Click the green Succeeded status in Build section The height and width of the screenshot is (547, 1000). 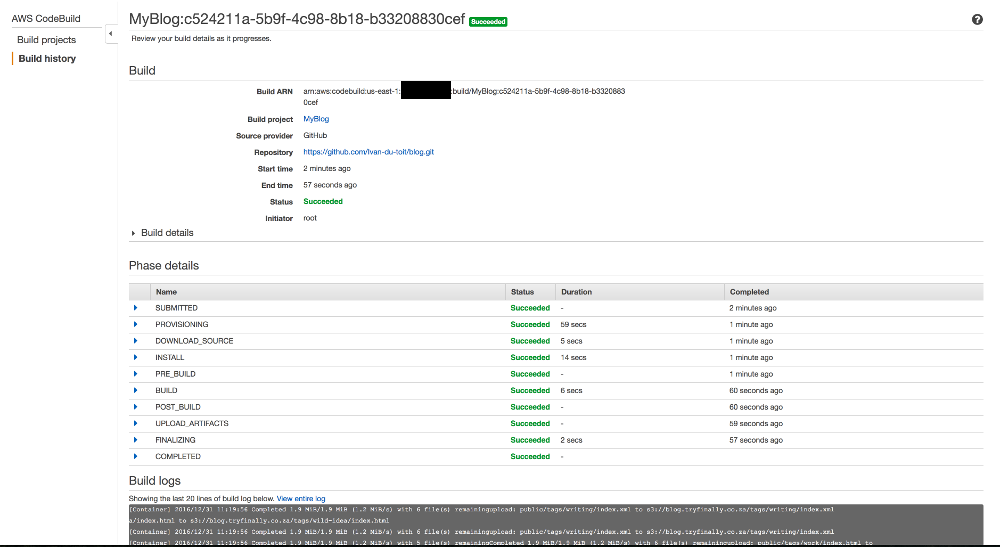323,201
